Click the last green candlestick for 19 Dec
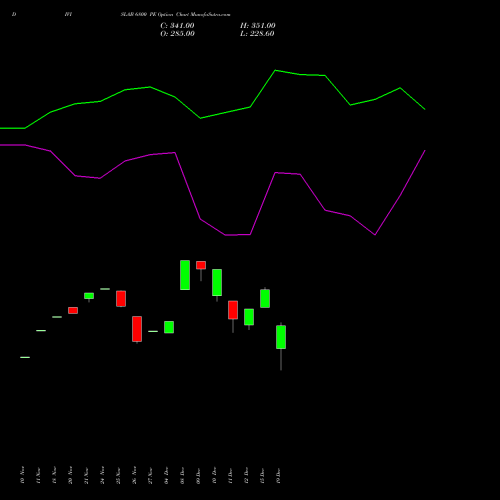 pos(281,337)
